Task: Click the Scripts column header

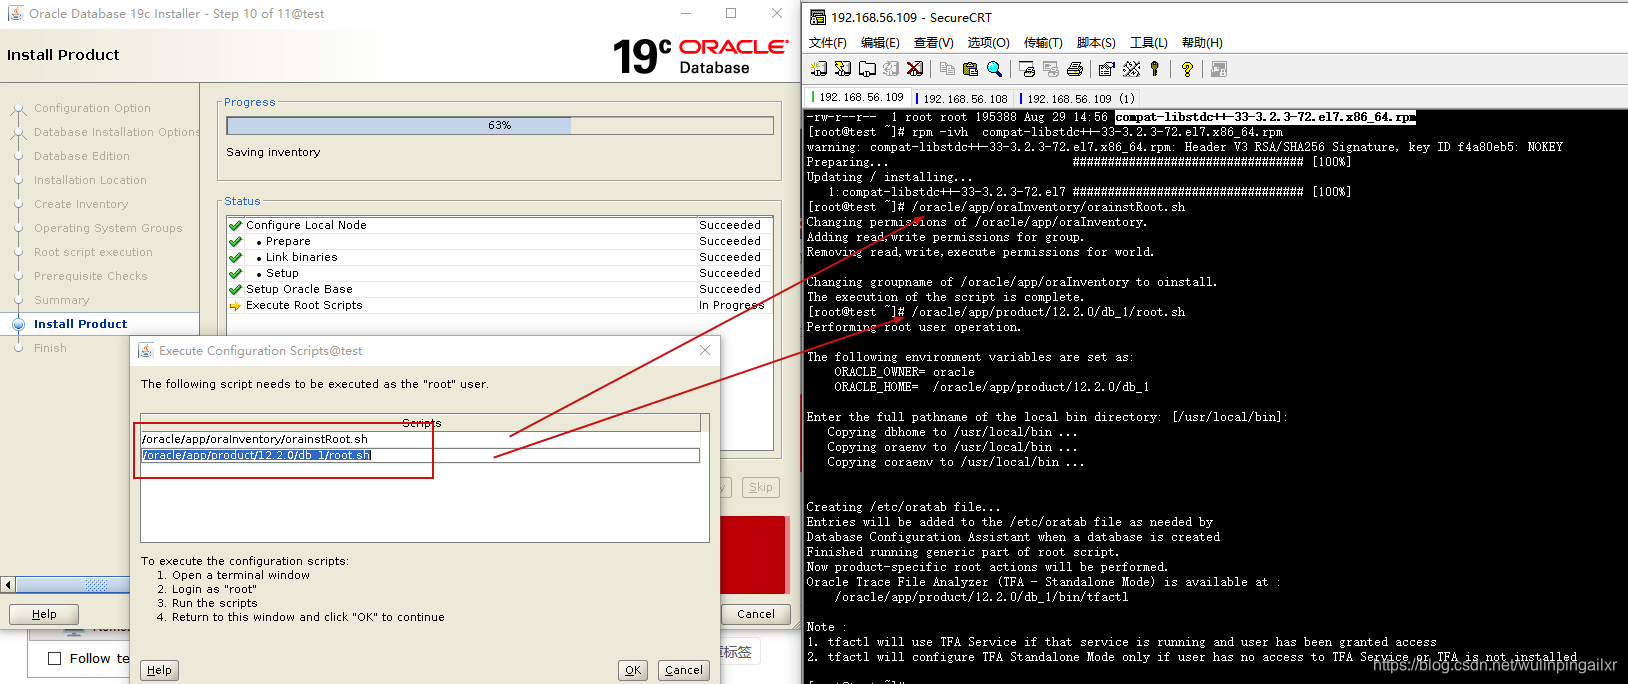Action: click(x=421, y=423)
